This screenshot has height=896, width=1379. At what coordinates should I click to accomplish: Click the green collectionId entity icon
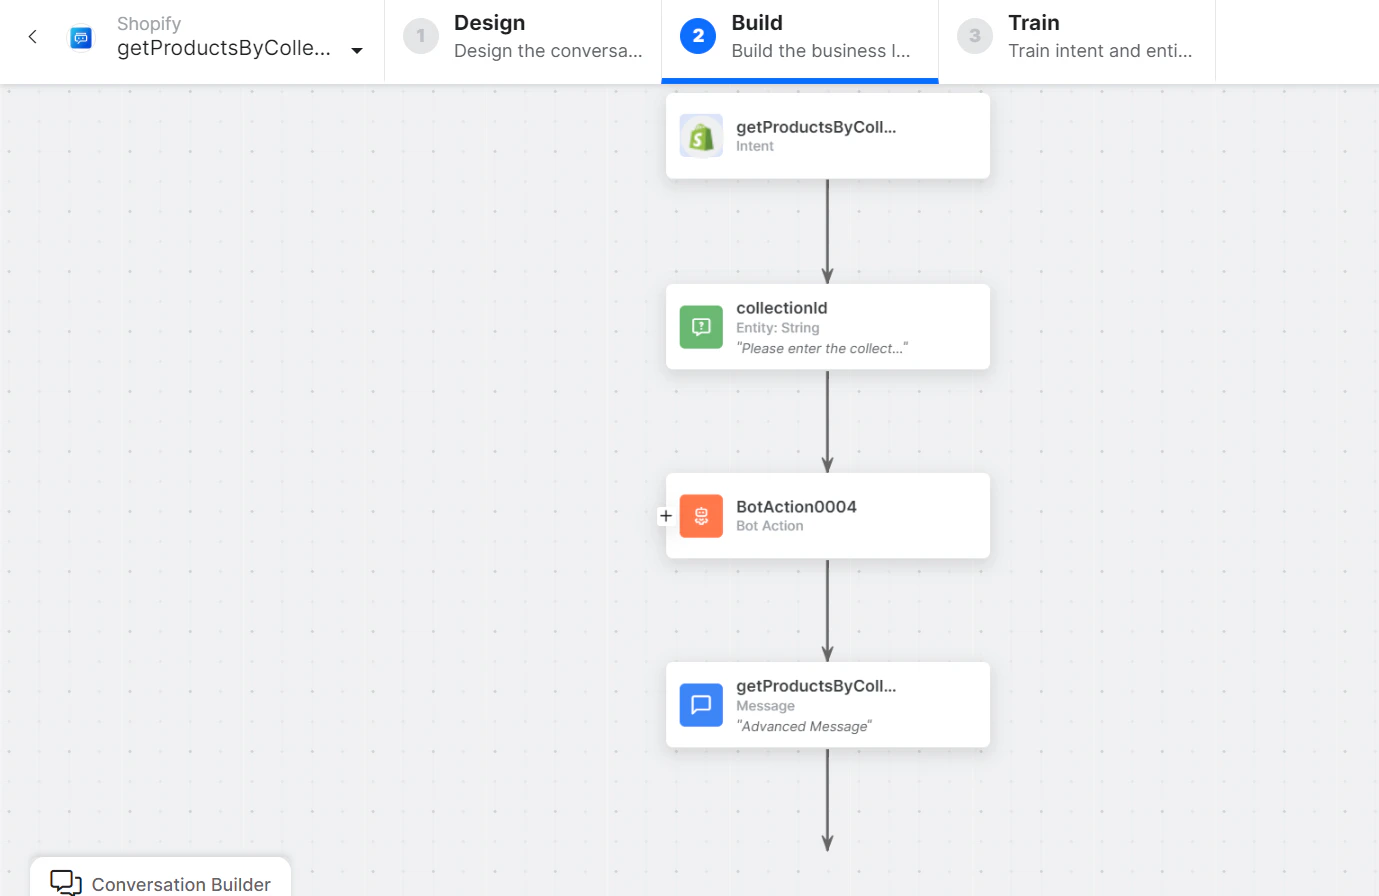coord(700,327)
